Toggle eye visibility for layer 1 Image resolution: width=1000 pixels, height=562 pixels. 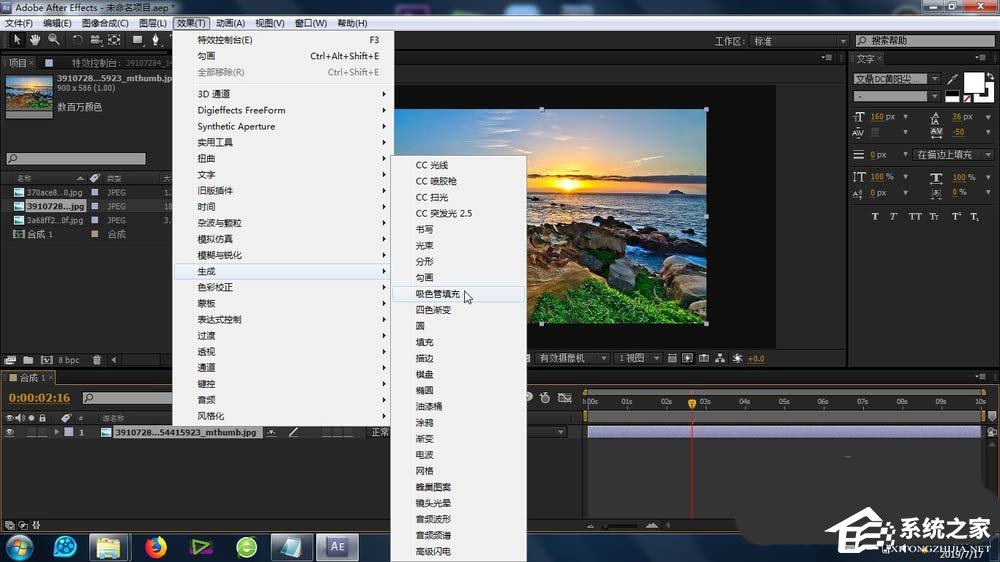pos(10,433)
